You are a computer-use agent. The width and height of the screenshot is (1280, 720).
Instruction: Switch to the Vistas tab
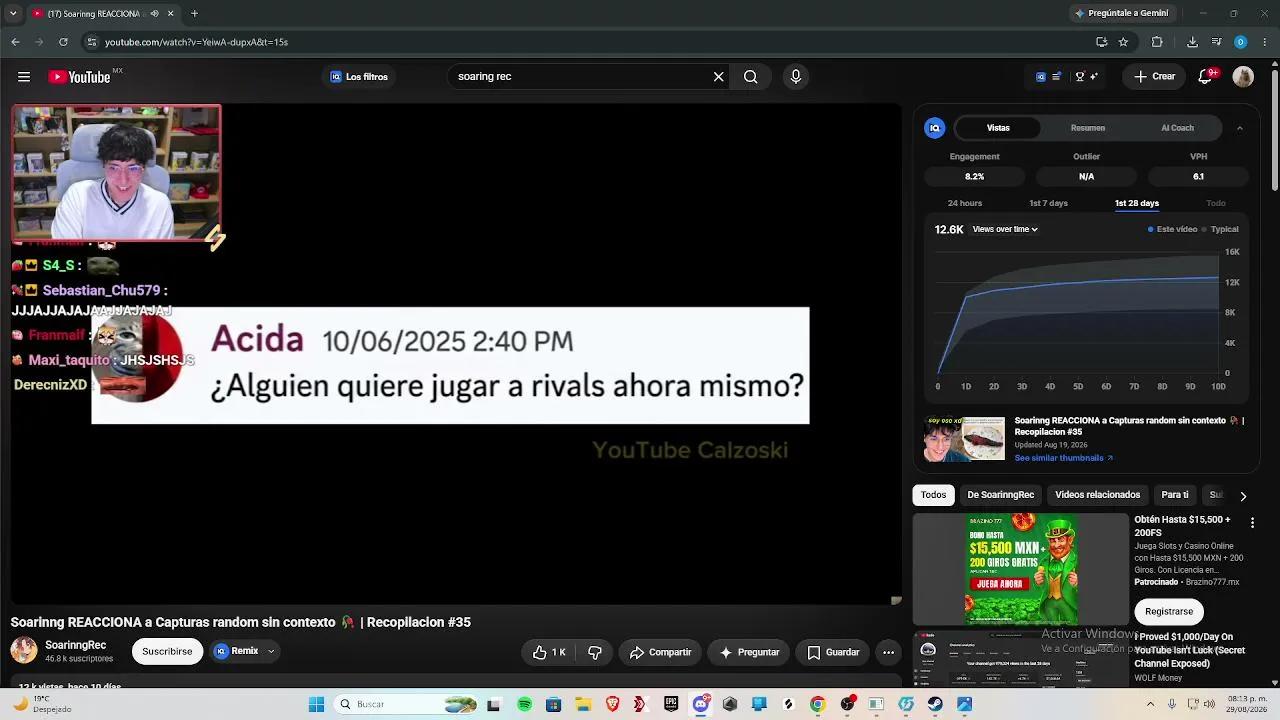tap(998, 128)
